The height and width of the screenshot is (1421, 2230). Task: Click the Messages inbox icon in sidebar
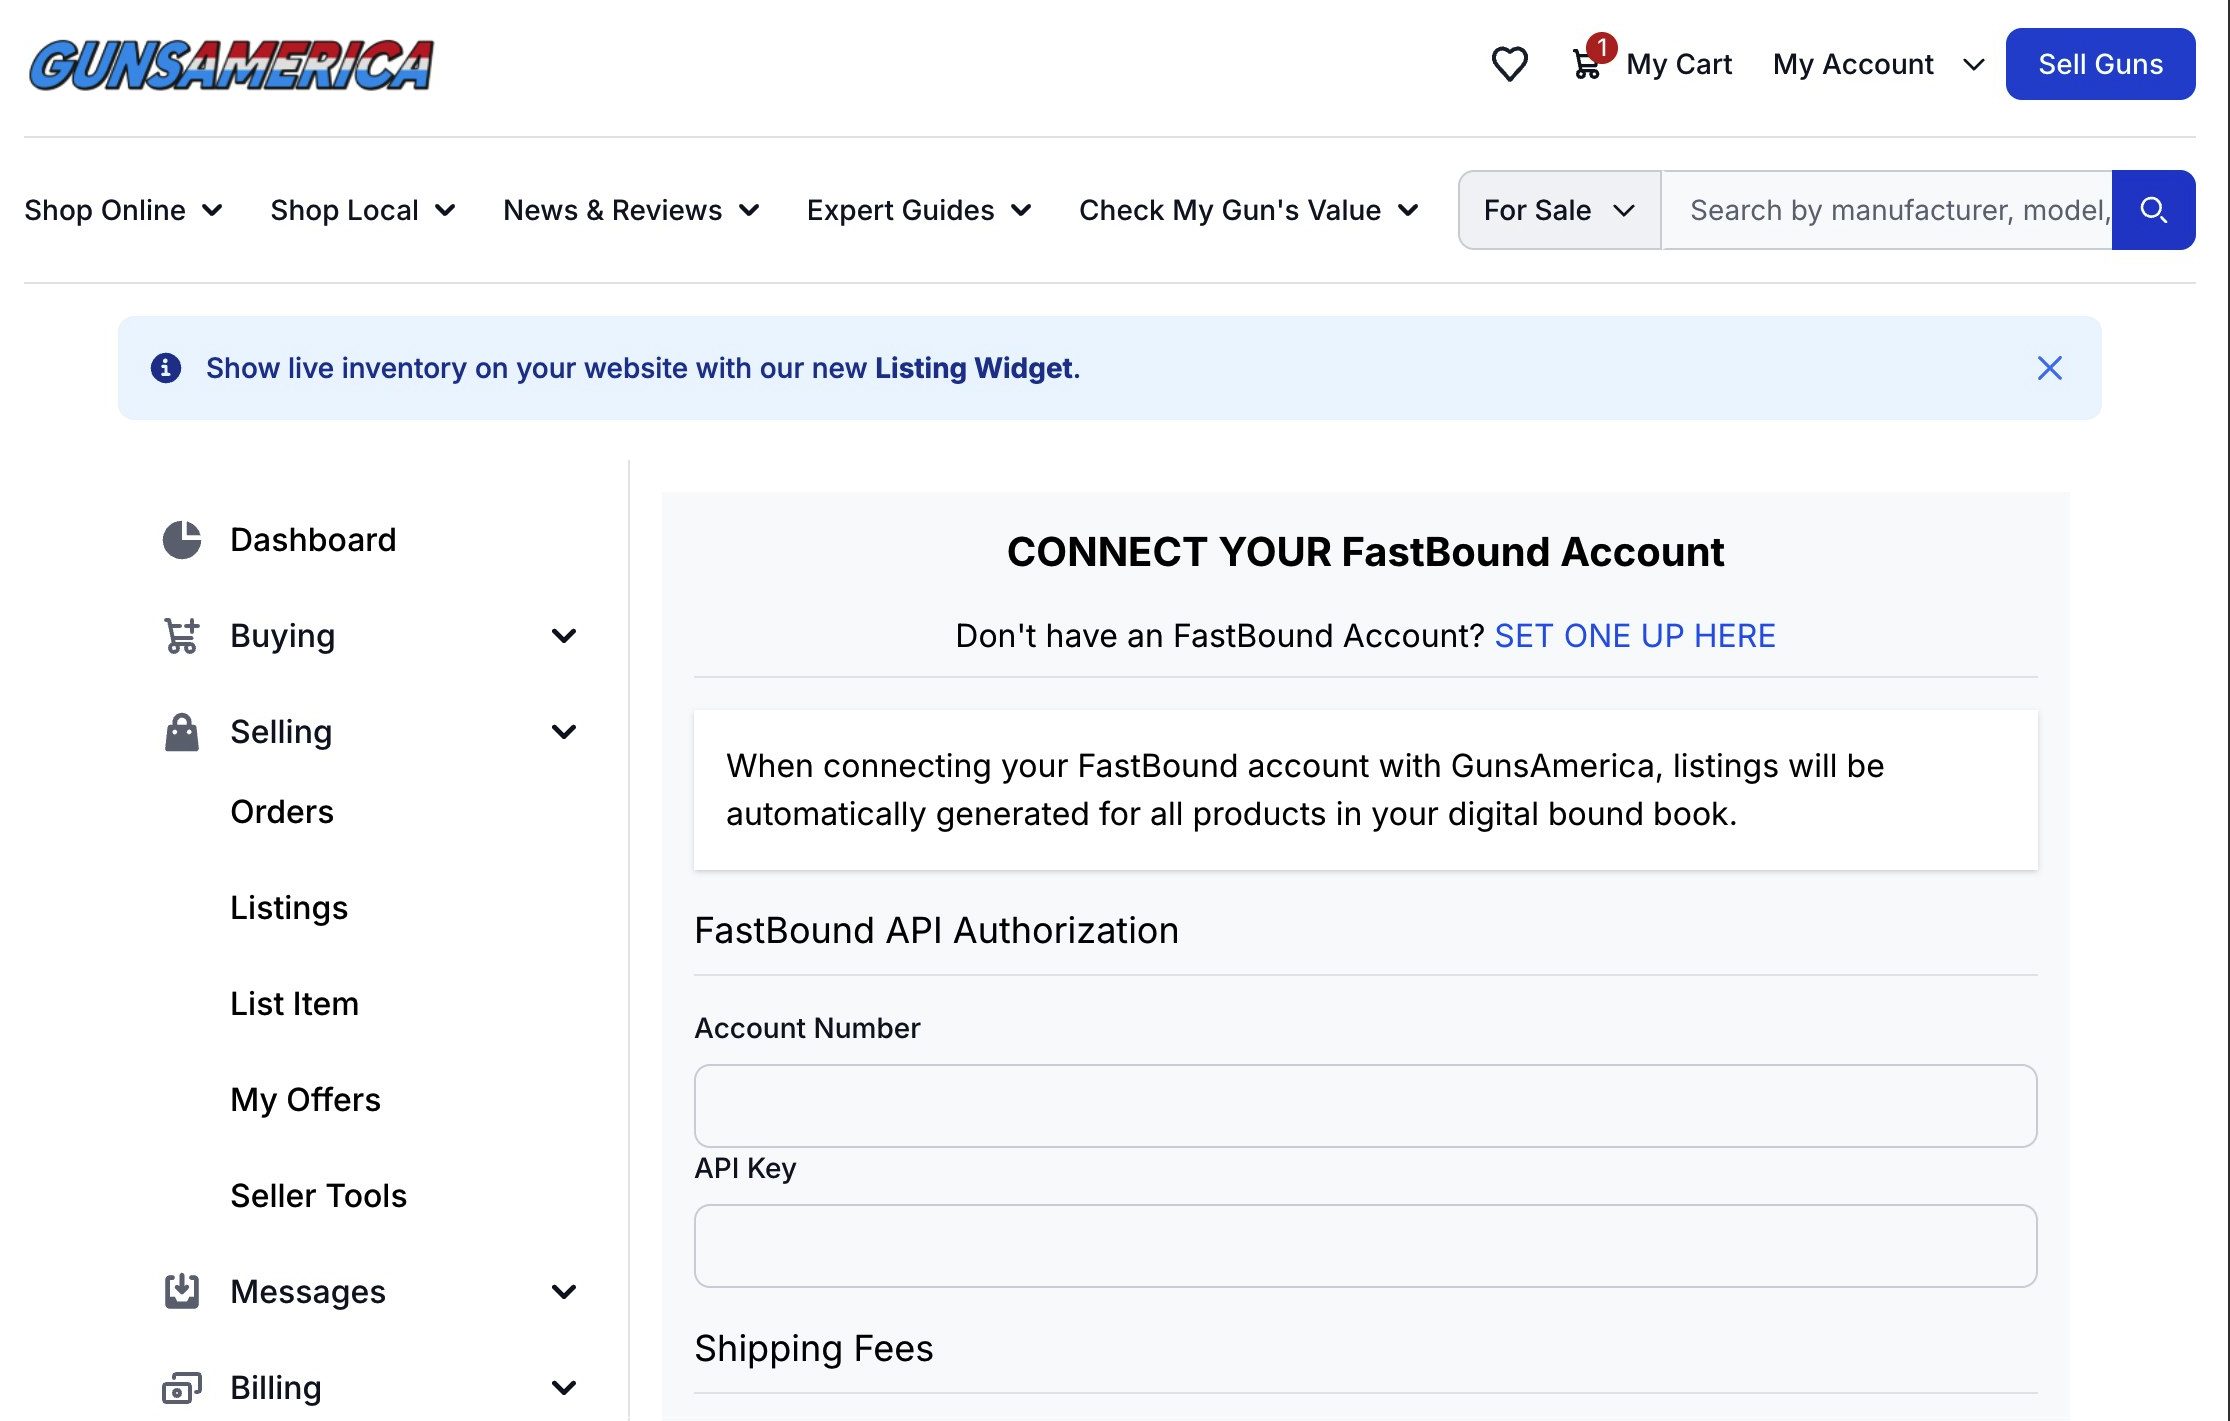pyautogui.click(x=182, y=1291)
